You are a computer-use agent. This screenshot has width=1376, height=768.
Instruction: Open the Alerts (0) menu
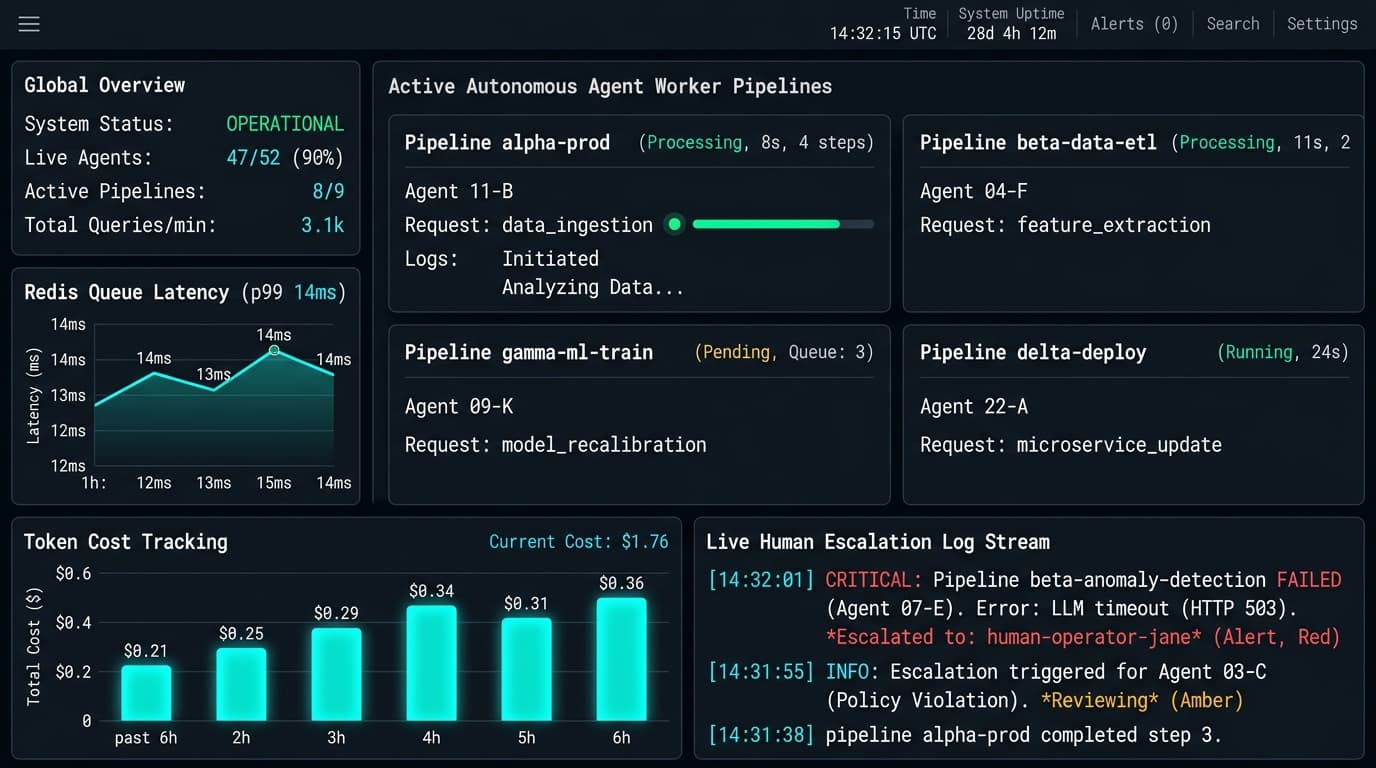point(1134,24)
